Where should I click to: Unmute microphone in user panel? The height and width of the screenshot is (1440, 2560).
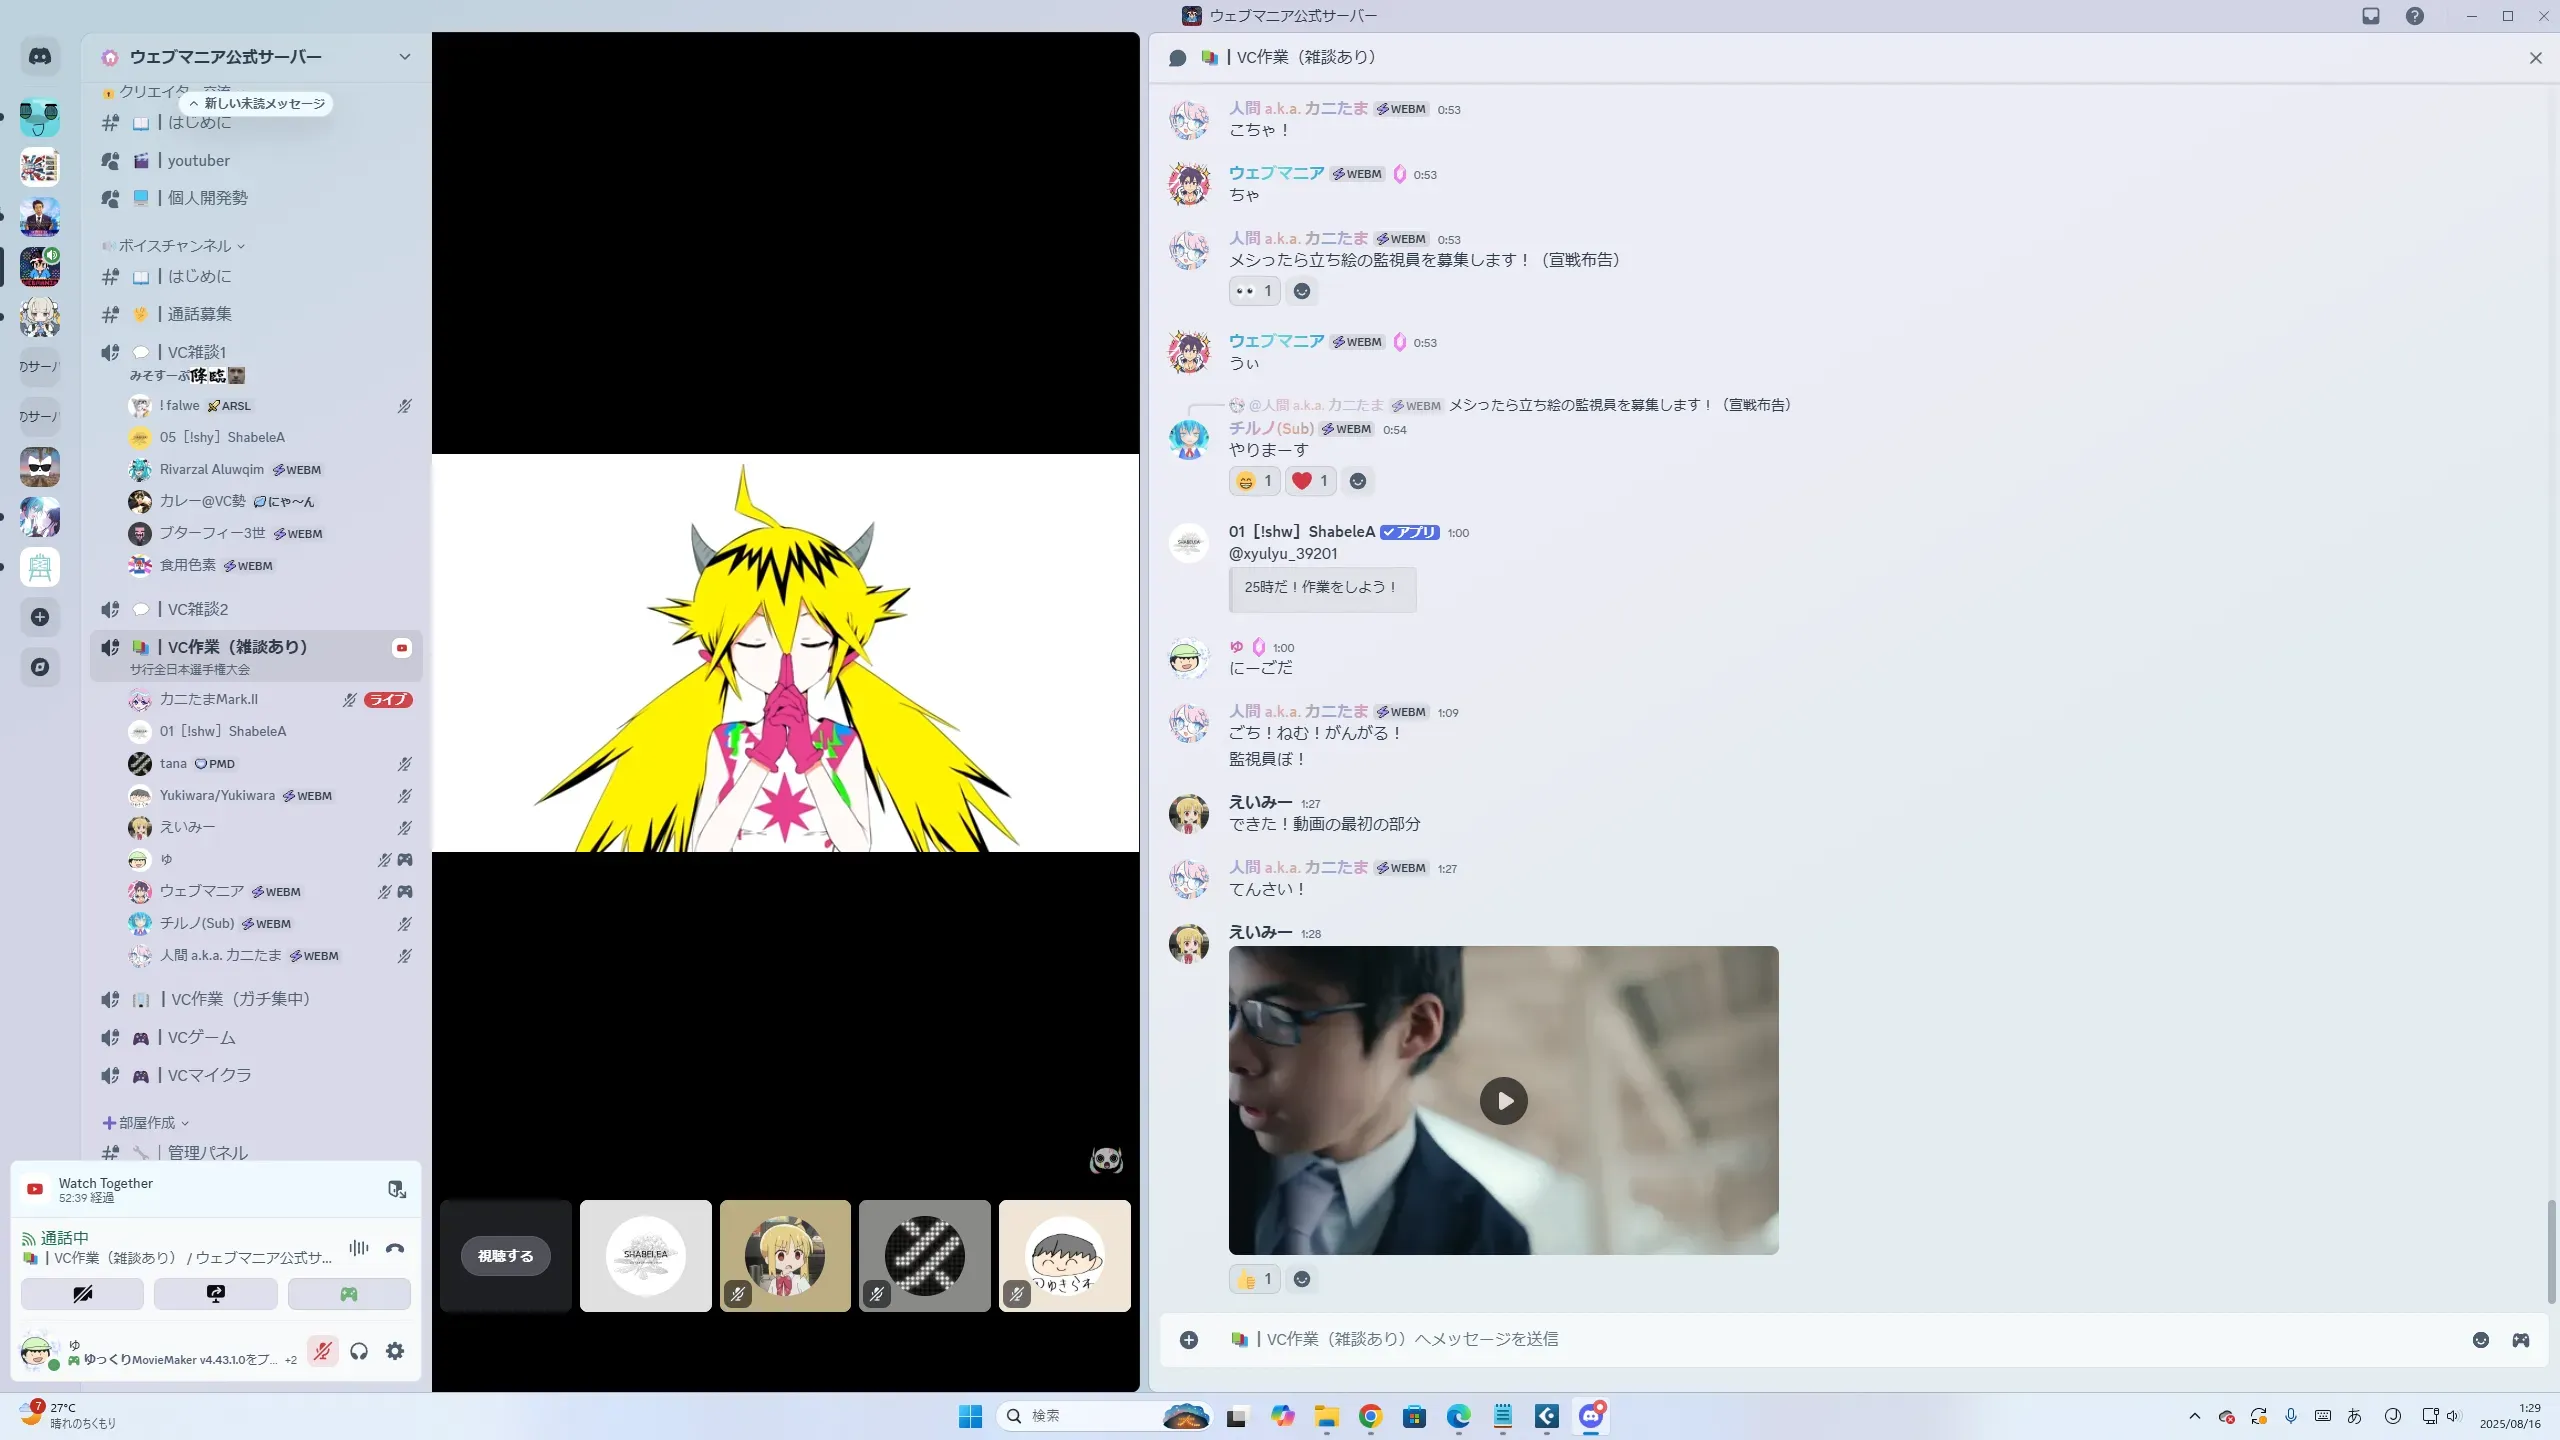[x=322, y=1351]
